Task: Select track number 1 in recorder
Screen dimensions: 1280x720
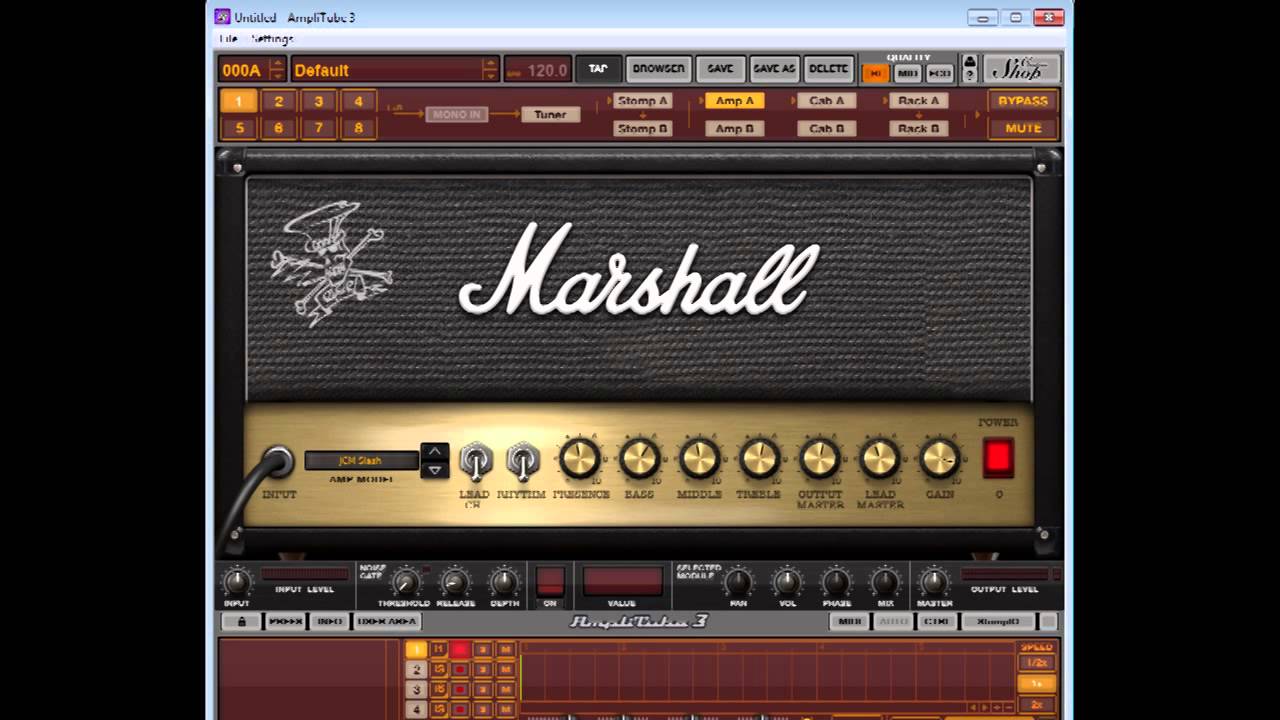Action: point(416,650)
